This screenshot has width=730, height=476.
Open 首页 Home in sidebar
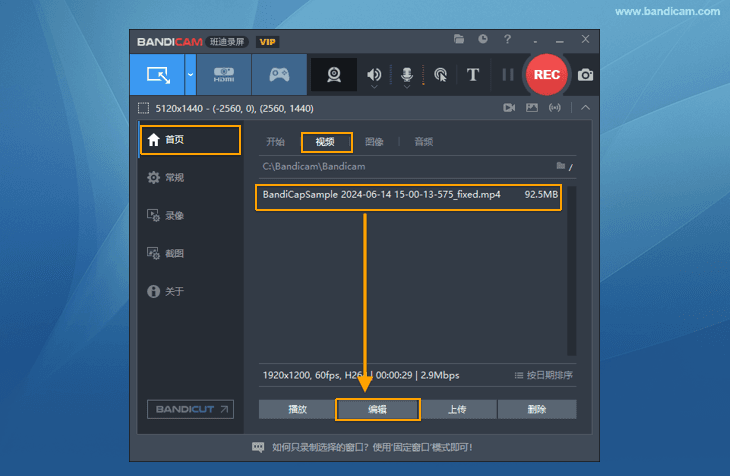tap(190, 140)
